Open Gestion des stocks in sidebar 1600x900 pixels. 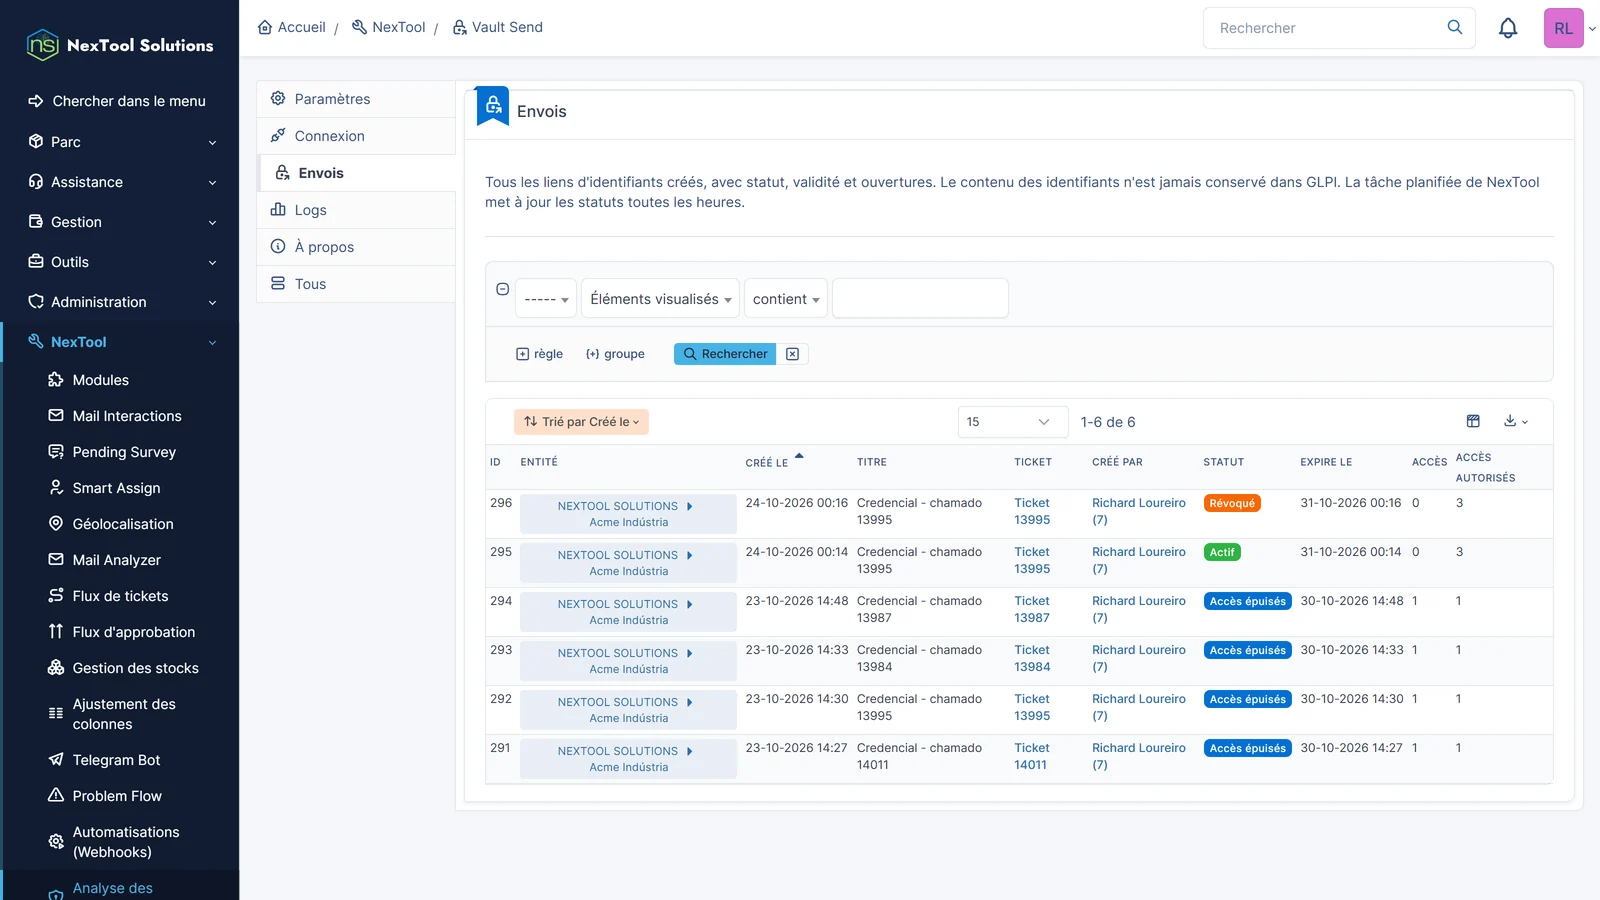click(135, 668)
